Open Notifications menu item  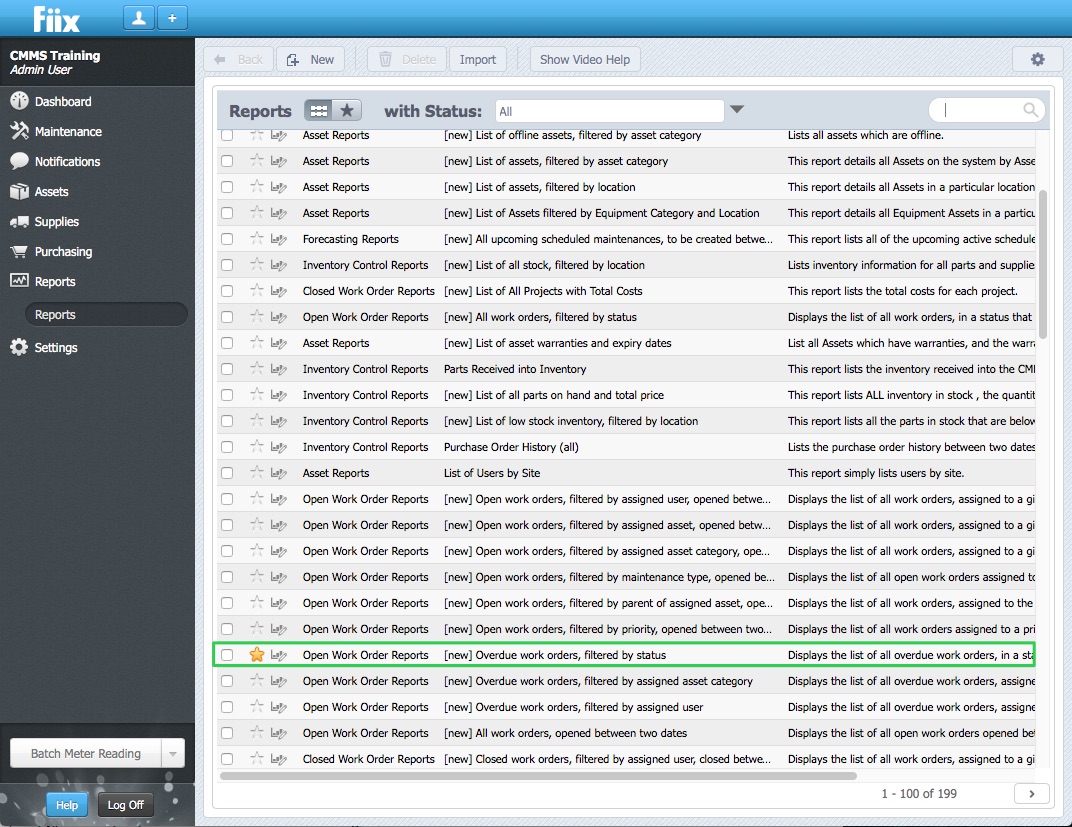[68, 161]
